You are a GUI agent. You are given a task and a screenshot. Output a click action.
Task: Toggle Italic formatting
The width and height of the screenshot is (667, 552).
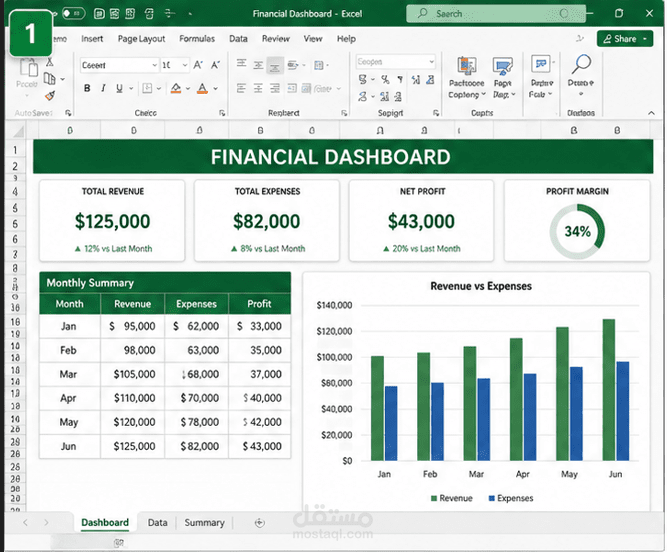point(103,88)
